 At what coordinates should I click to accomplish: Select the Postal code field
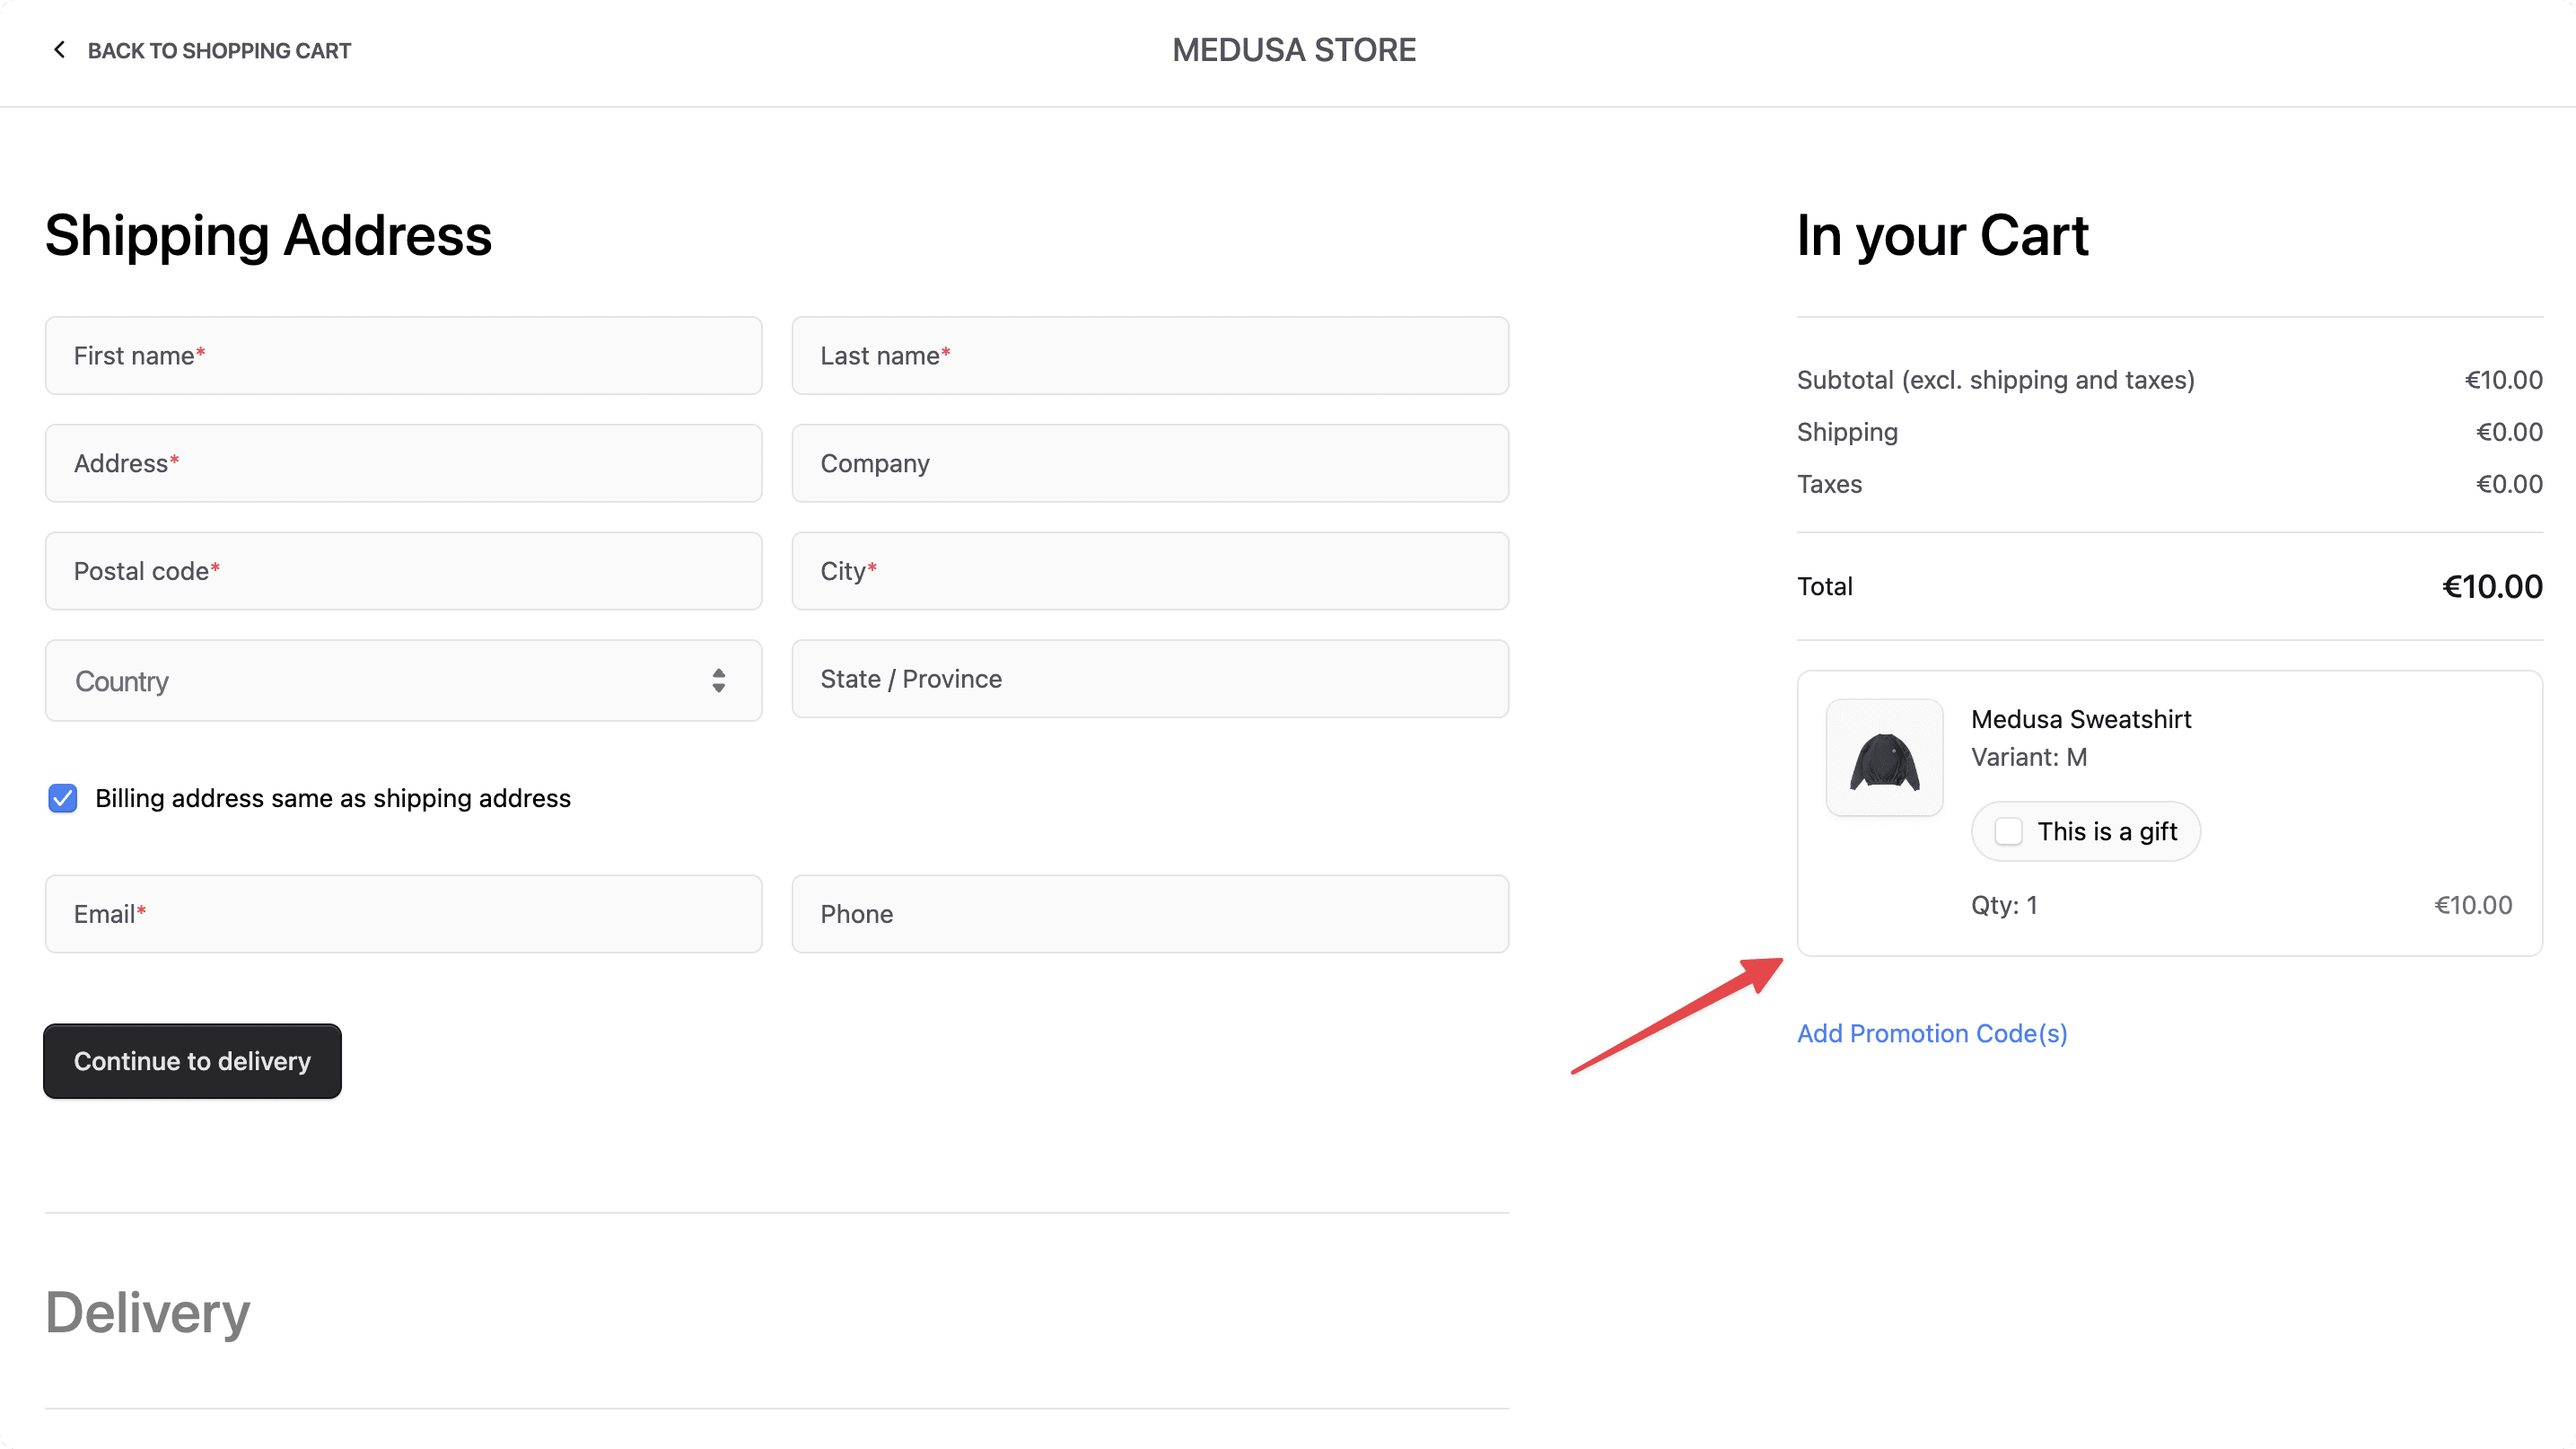402,571
